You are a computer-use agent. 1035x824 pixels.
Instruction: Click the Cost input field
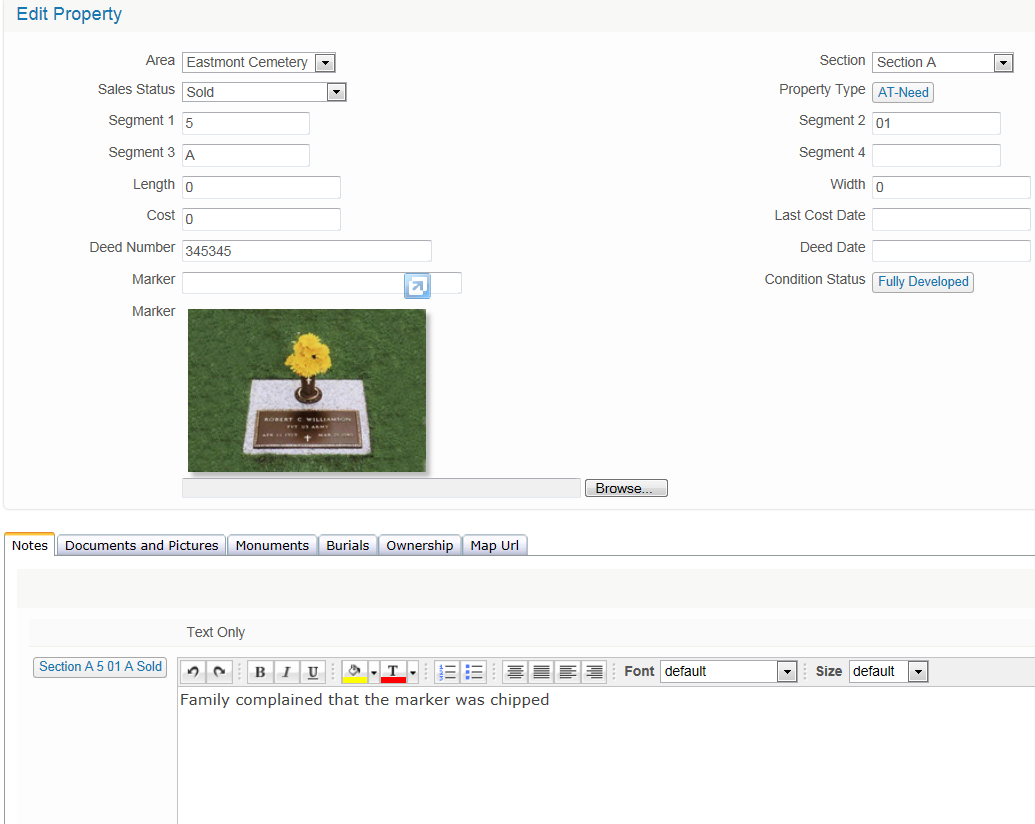click(x=261, y=219)
